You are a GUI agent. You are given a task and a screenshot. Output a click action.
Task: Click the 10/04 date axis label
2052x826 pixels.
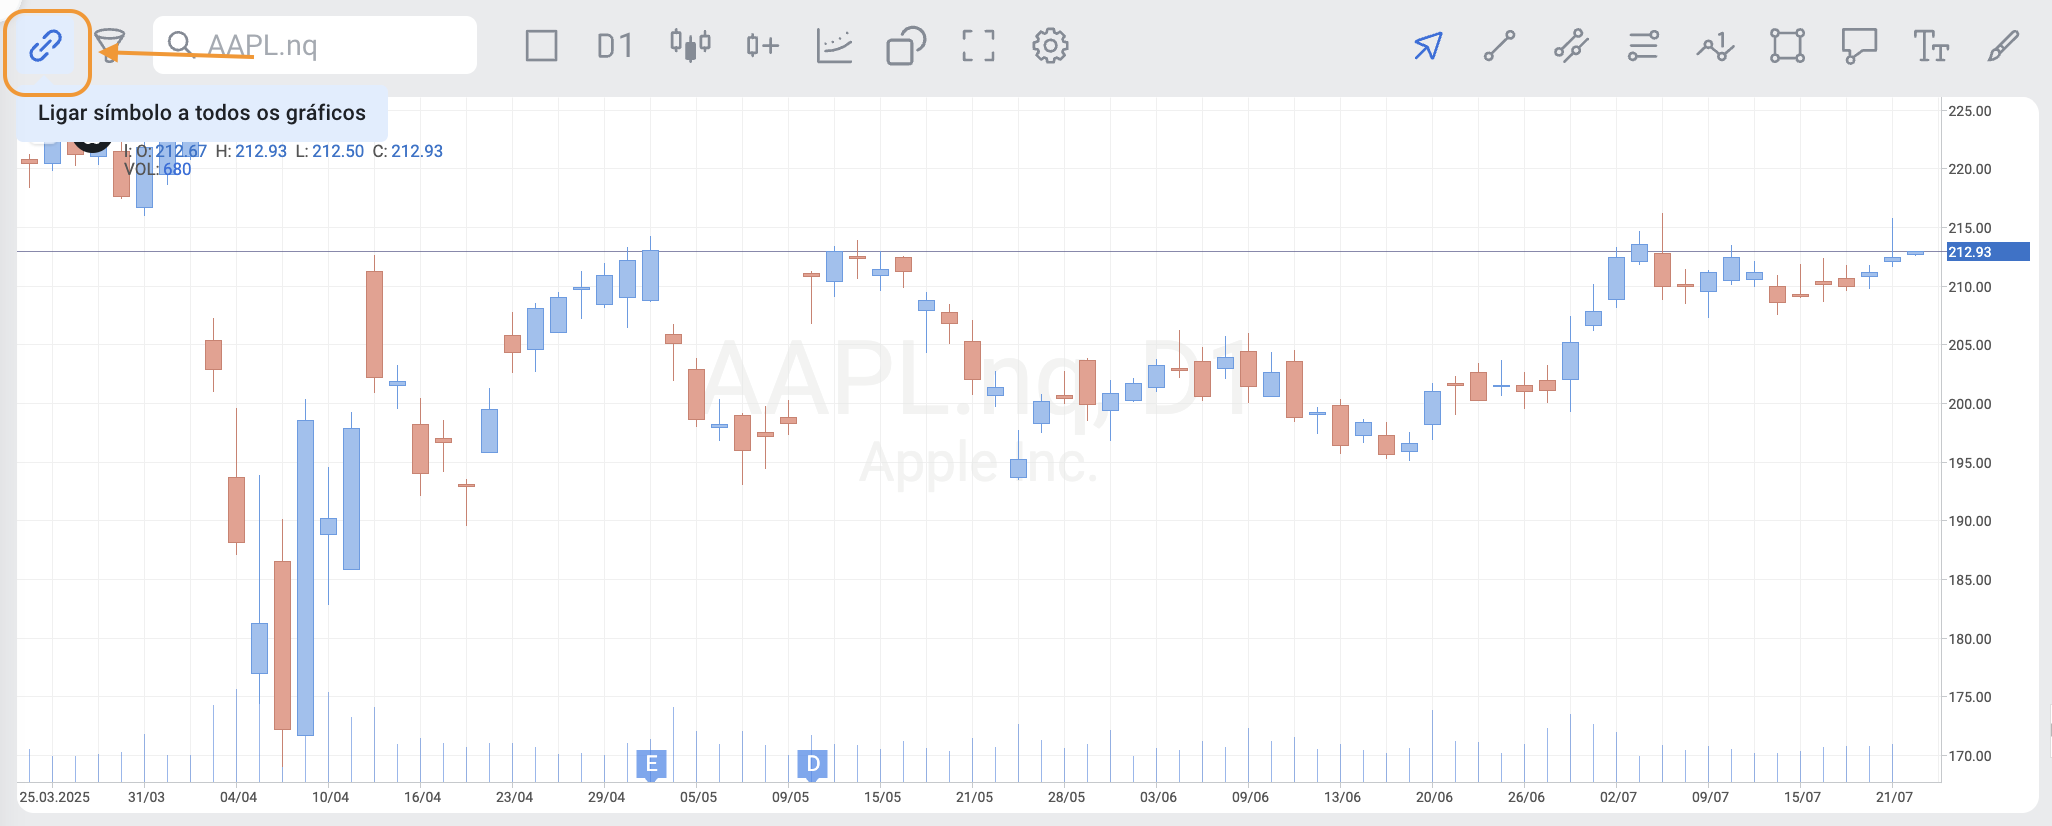click(330, 797)
